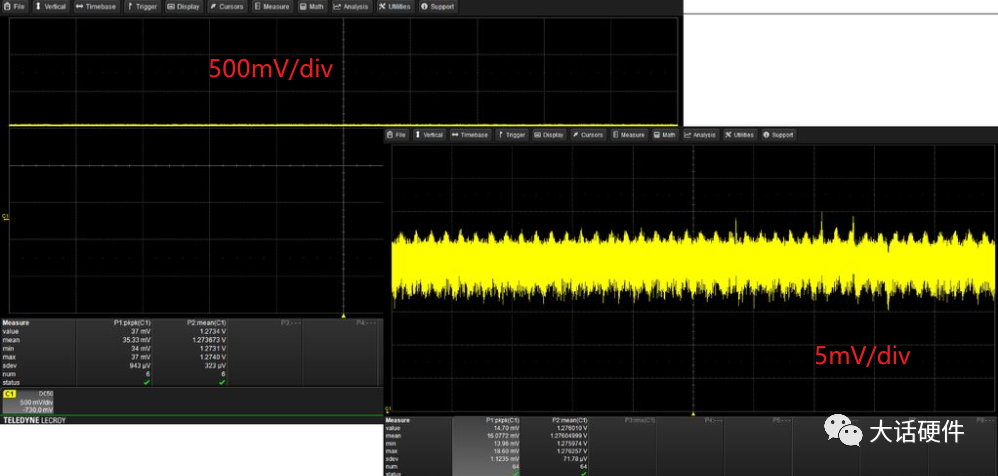Click the yellow trigger marker below the left waveform grid
This screenshot has width=998, height=476.
[x=343, y=314]
